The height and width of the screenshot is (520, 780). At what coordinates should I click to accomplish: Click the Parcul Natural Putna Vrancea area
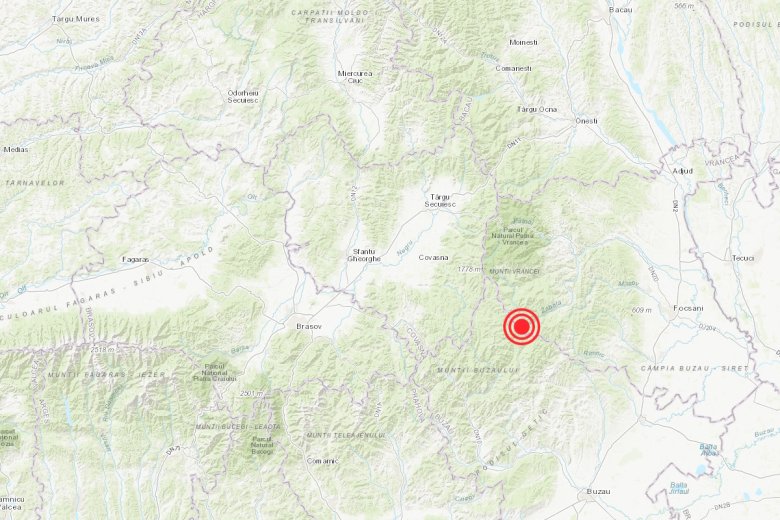(x=514, y=233)
